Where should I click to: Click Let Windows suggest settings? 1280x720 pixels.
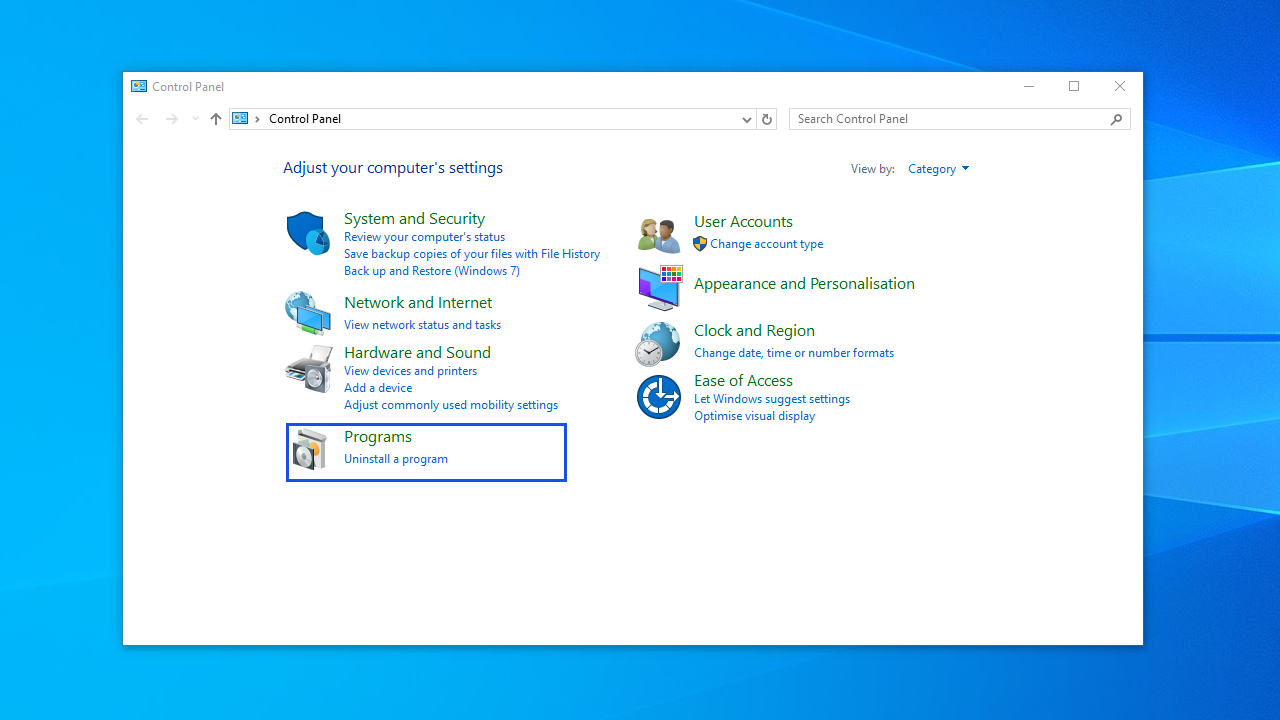coord(772,399)
